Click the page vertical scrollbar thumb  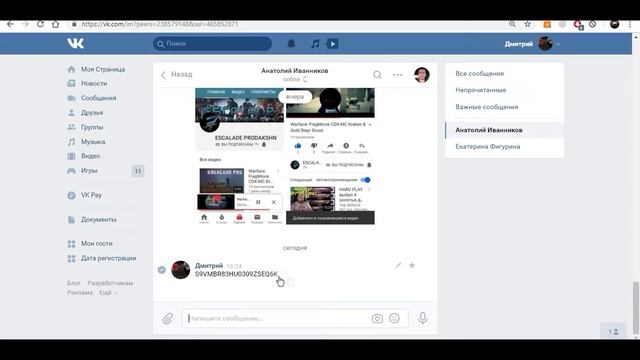[x=636, y=307]
